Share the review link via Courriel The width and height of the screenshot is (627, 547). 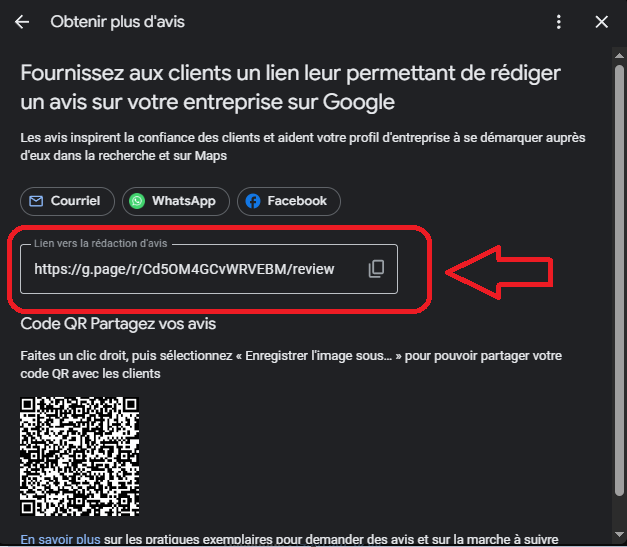[67, 201]
